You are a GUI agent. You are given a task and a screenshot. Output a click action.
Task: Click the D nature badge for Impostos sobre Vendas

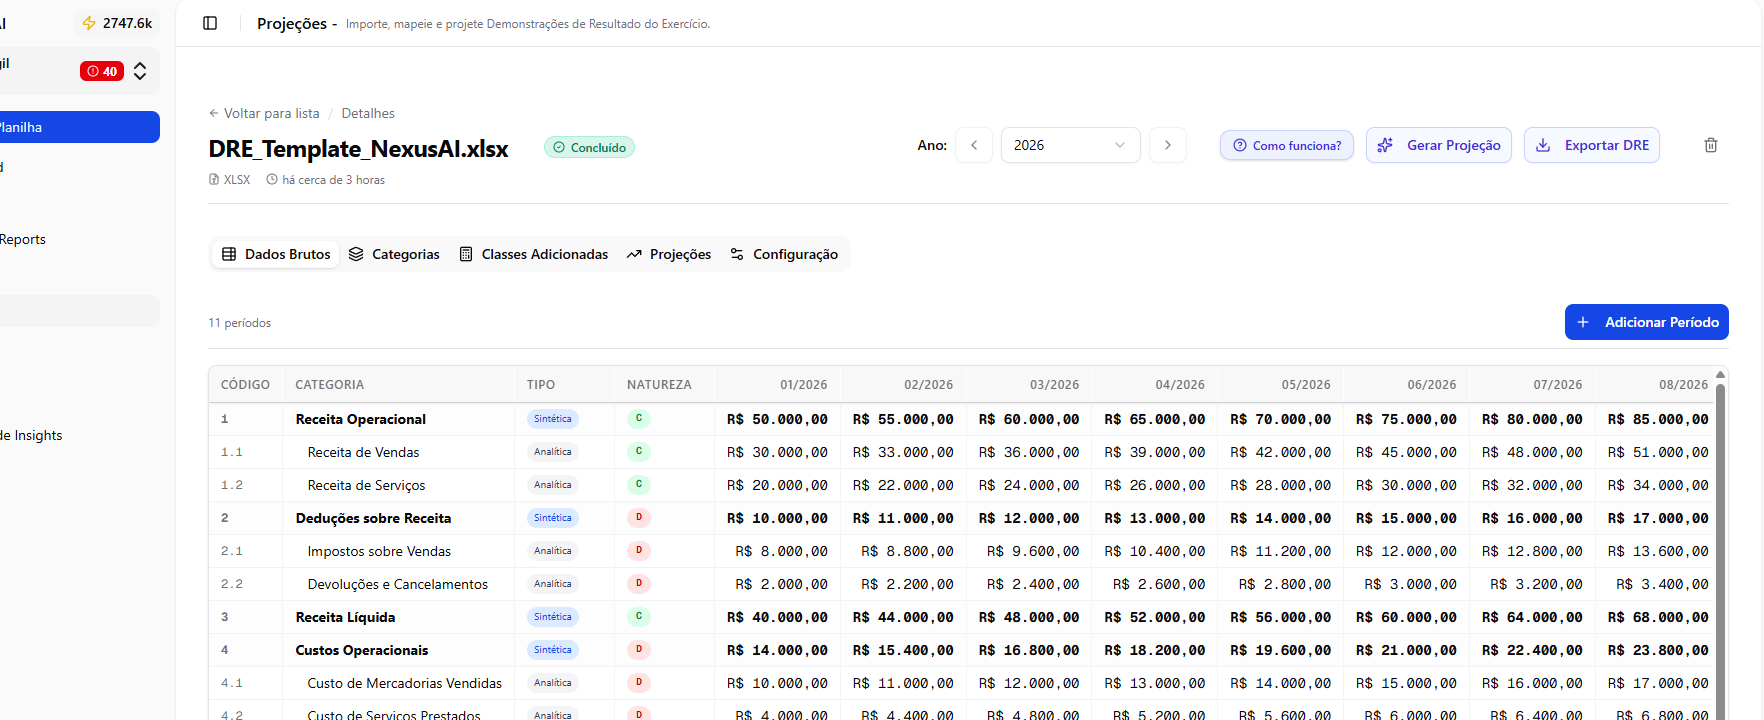[639, 551]
